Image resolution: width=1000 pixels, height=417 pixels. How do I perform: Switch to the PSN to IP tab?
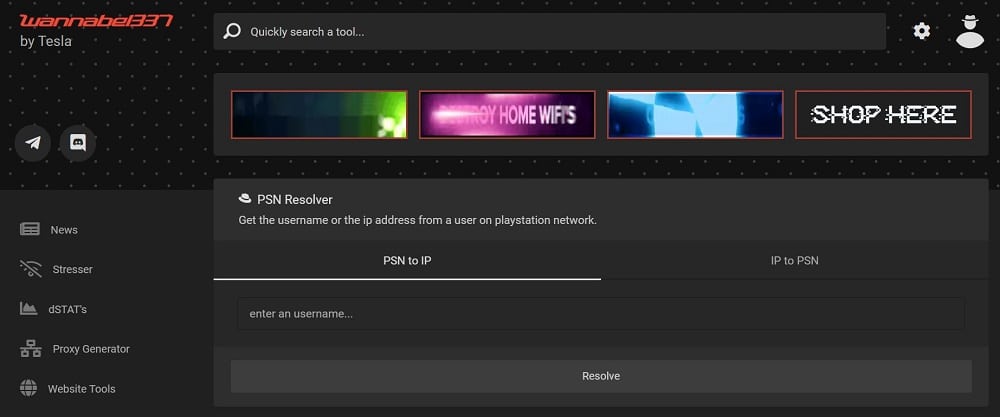[407, 260]
